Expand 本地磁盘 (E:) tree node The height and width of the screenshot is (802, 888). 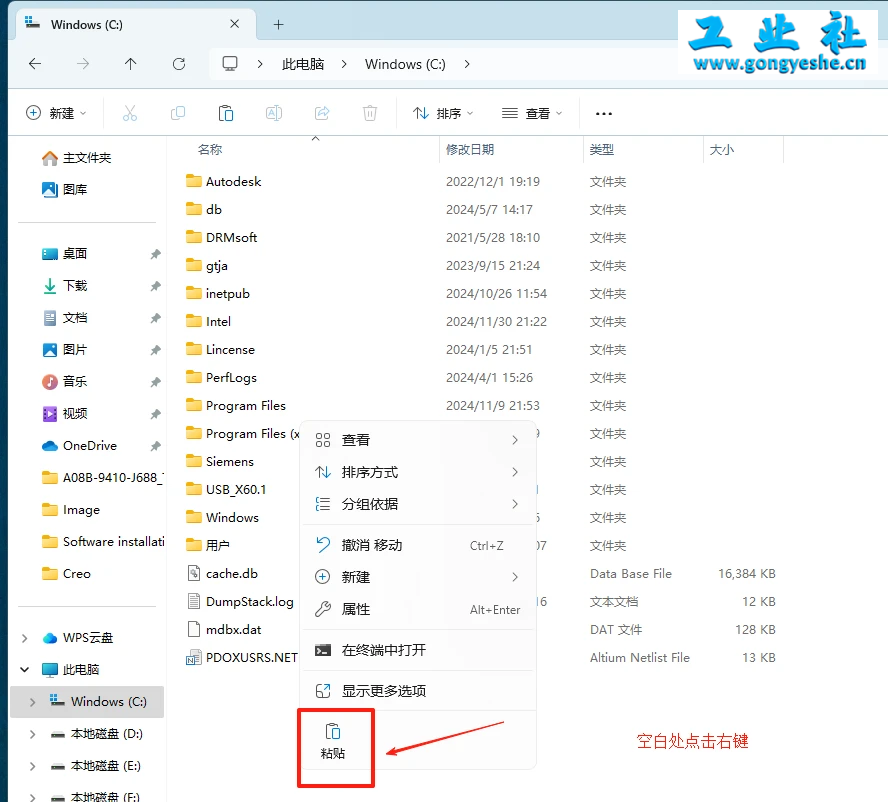coord(32,766)
